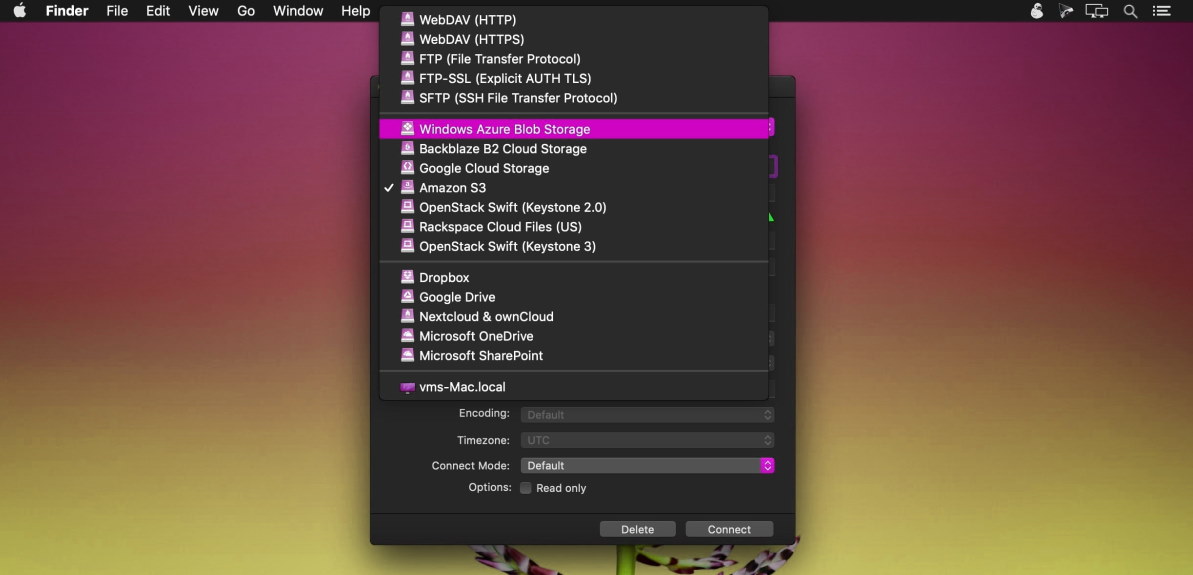
Task: Open the View menu
Action: 203,11
